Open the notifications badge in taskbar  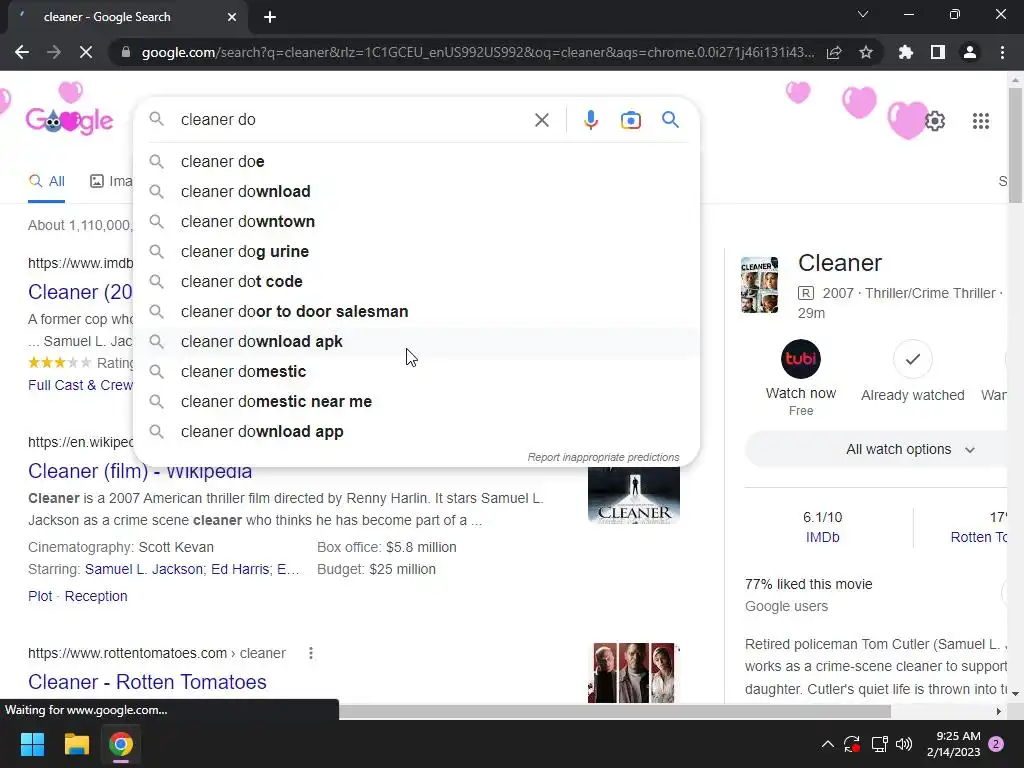[x=996, y=744]
